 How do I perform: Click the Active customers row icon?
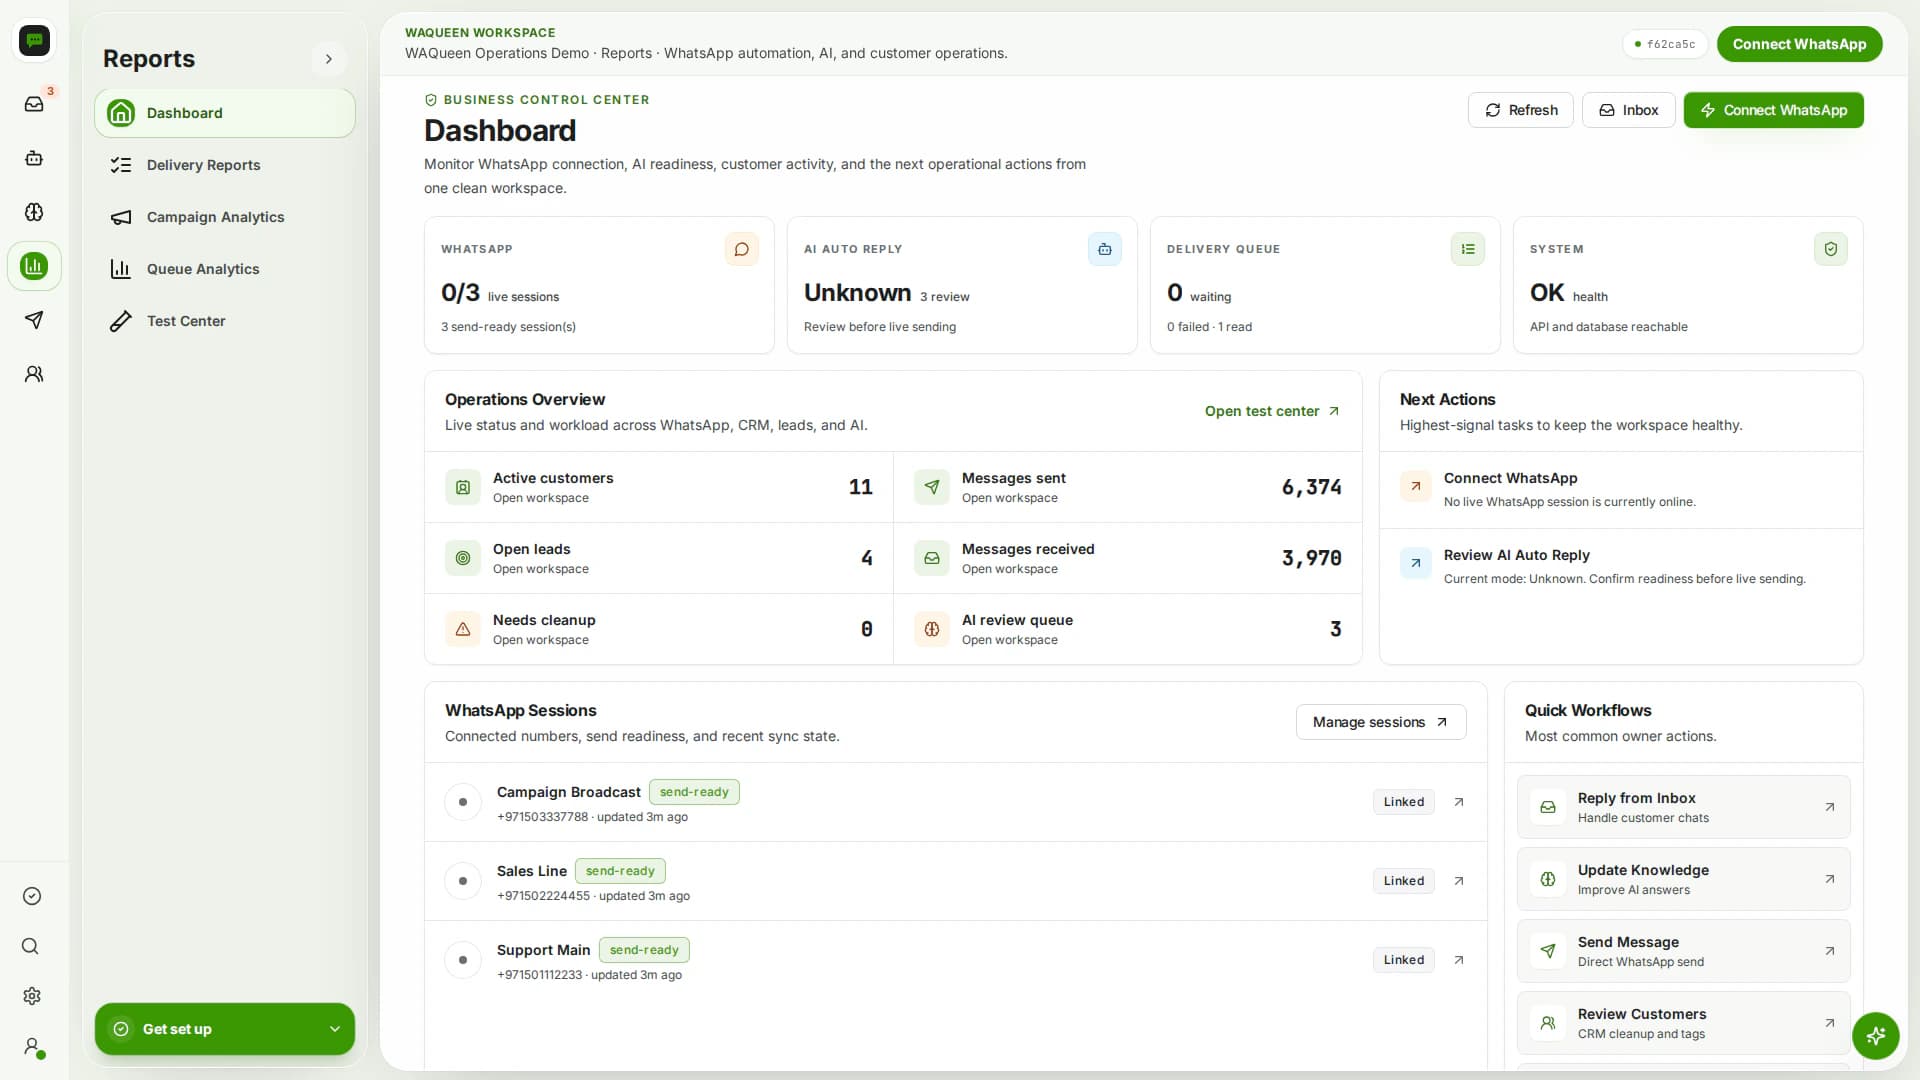coord(463,487)
